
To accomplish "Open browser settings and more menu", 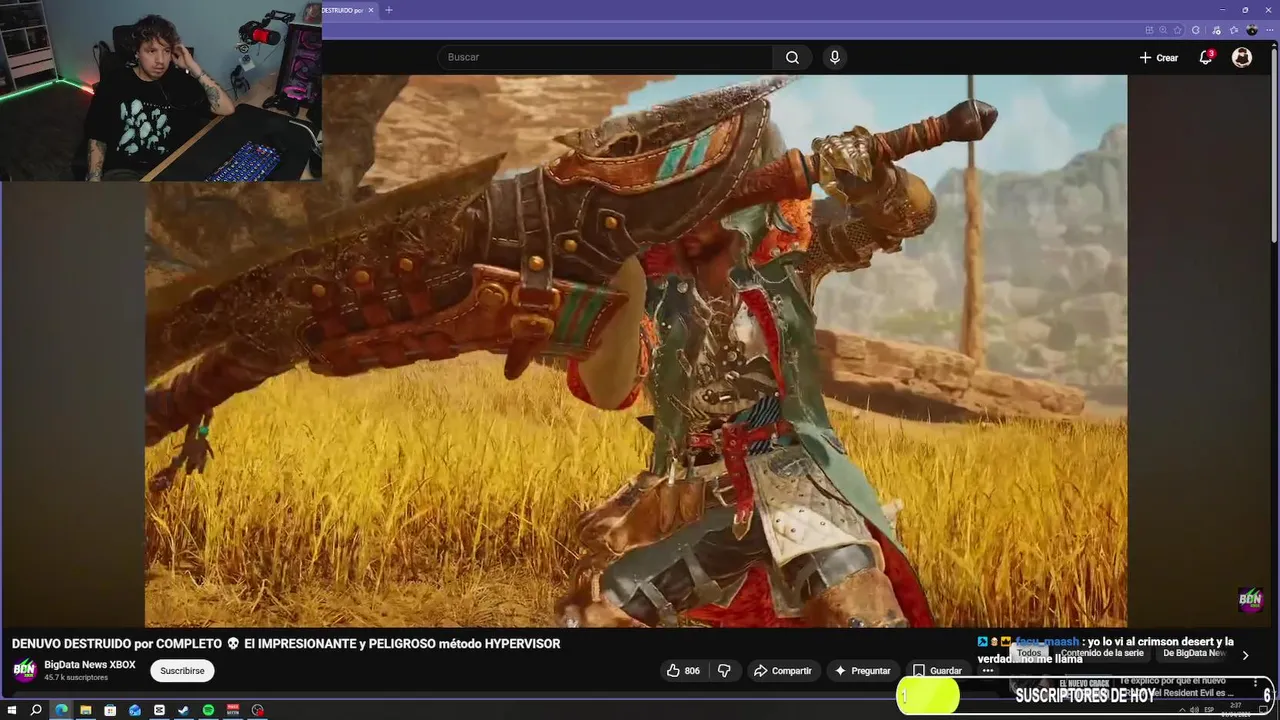I will pyautogui.click(x=1270, y=30).
